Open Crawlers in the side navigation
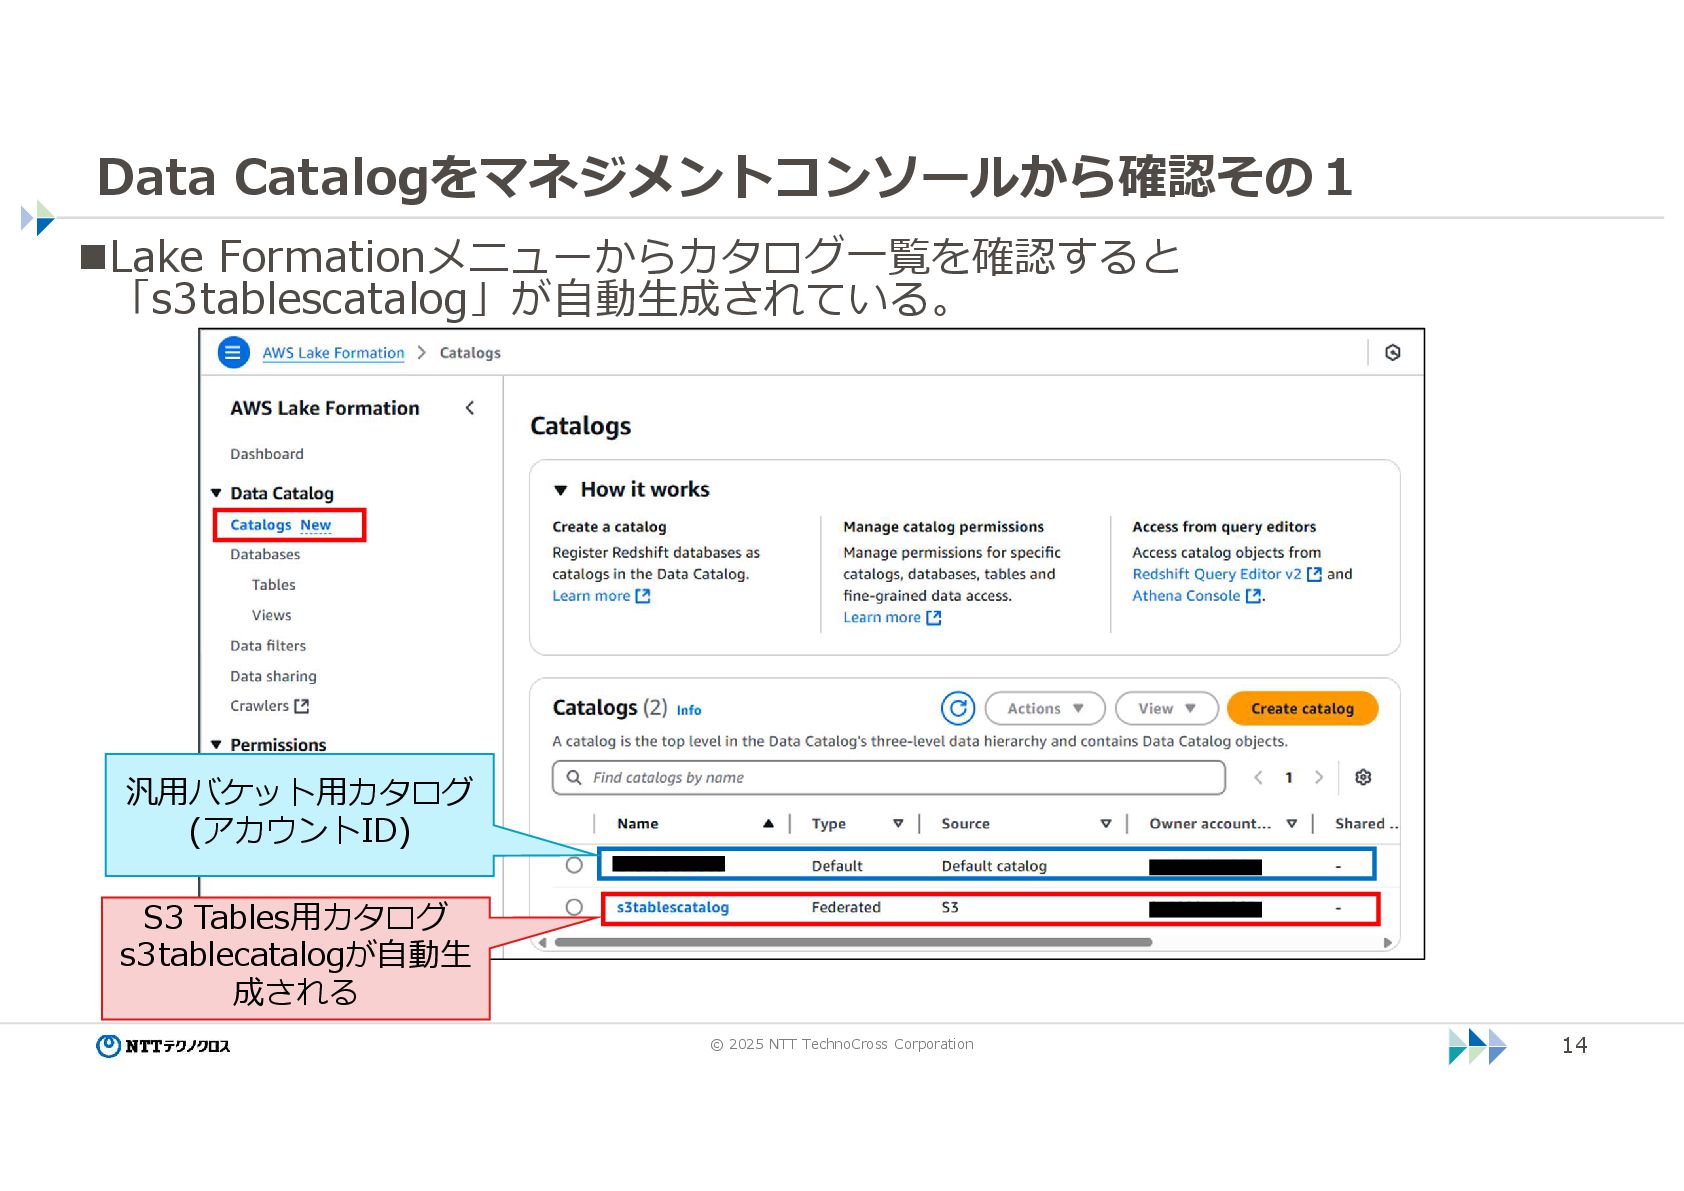Image resolution: width=1684 pixels, height=1191 pixels. (x=259, y=706)
